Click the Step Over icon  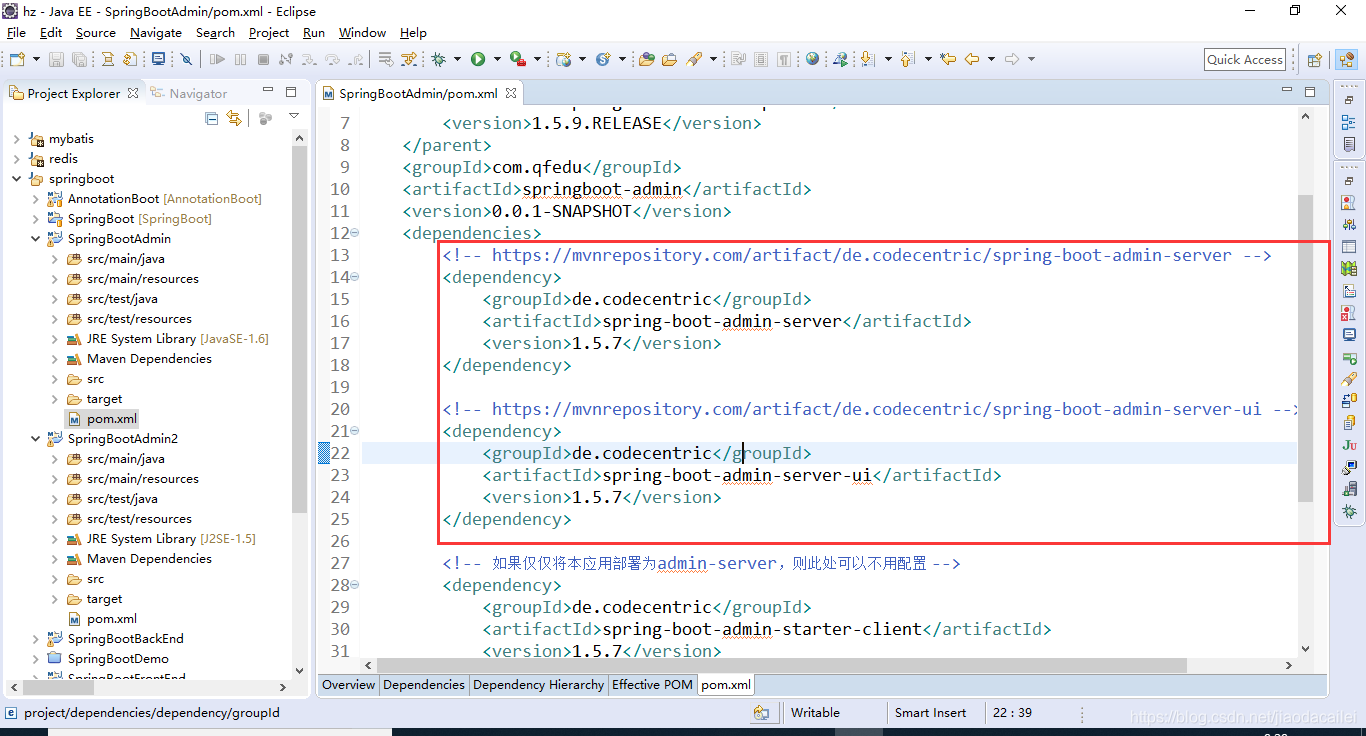(x=332, y=59)
